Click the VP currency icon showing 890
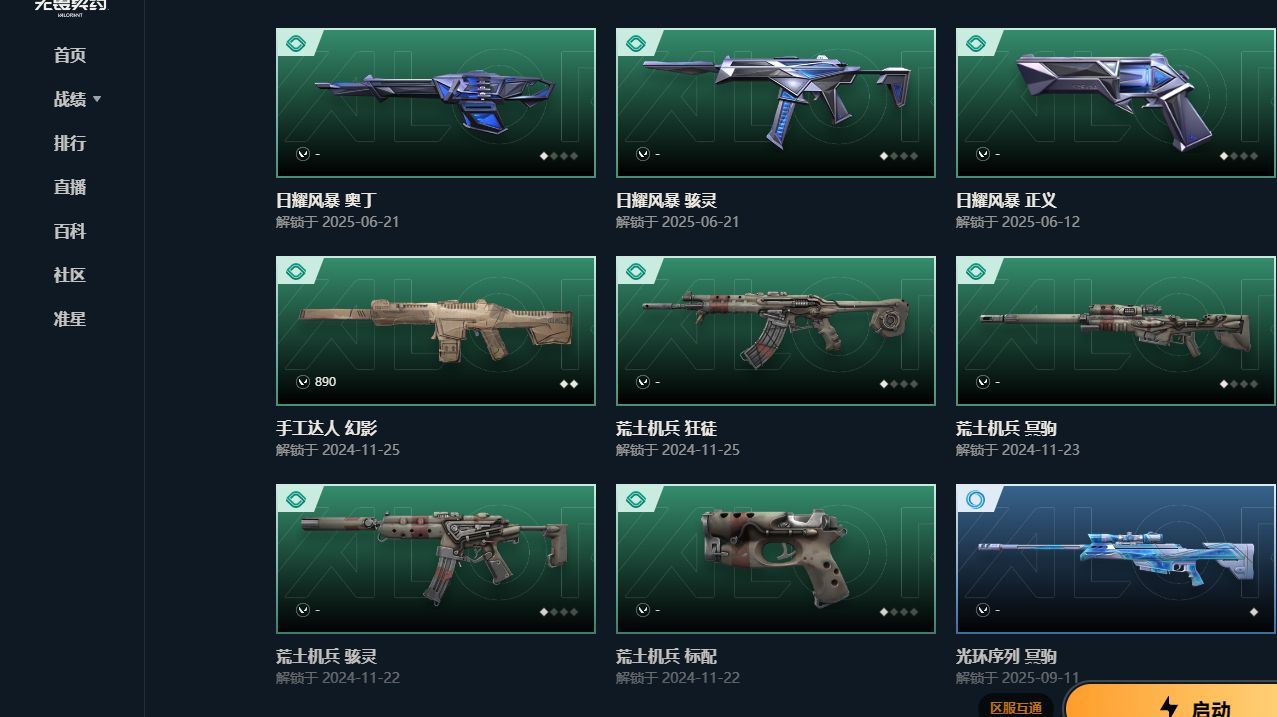The width and height of the screenshot is (1277, 717). (302, 382)
